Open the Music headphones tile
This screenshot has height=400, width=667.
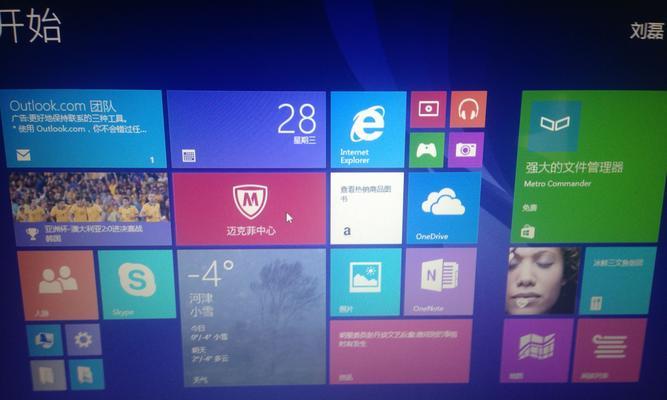(468, 109)
